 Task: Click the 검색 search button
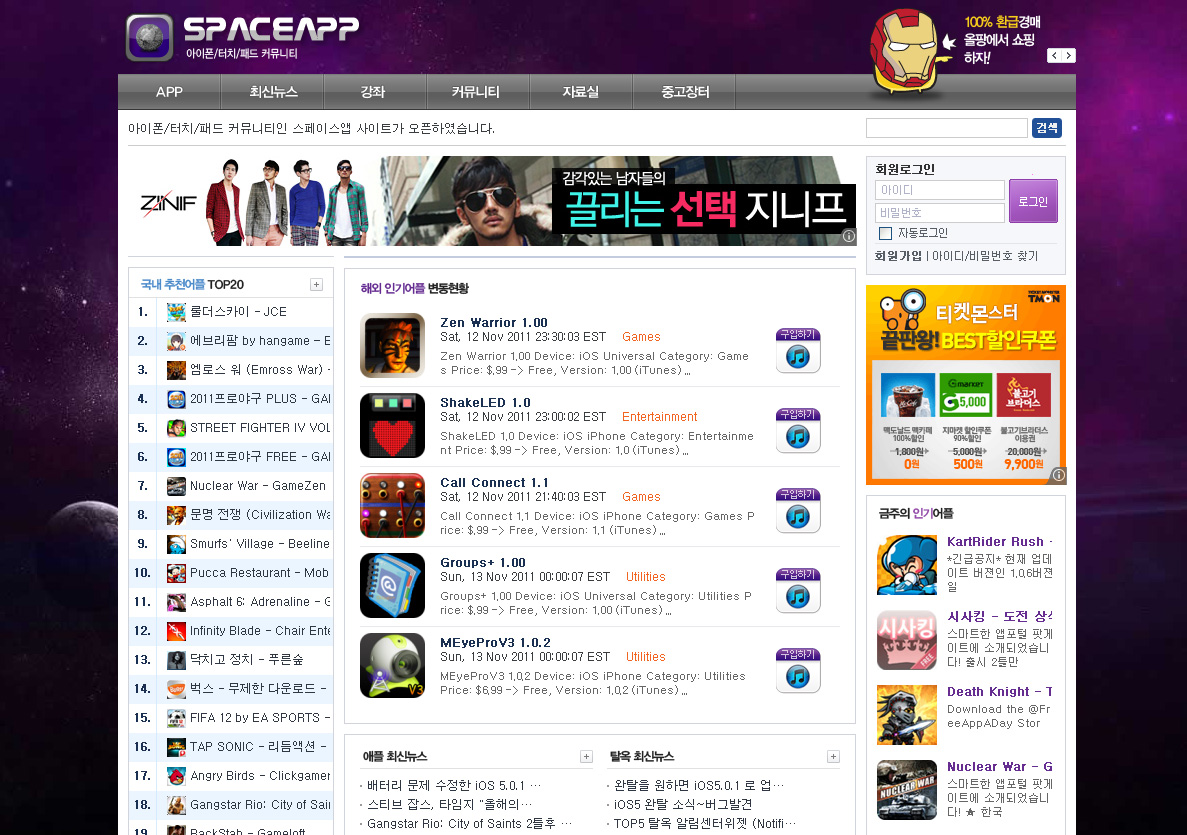(x=1047, y=128)
